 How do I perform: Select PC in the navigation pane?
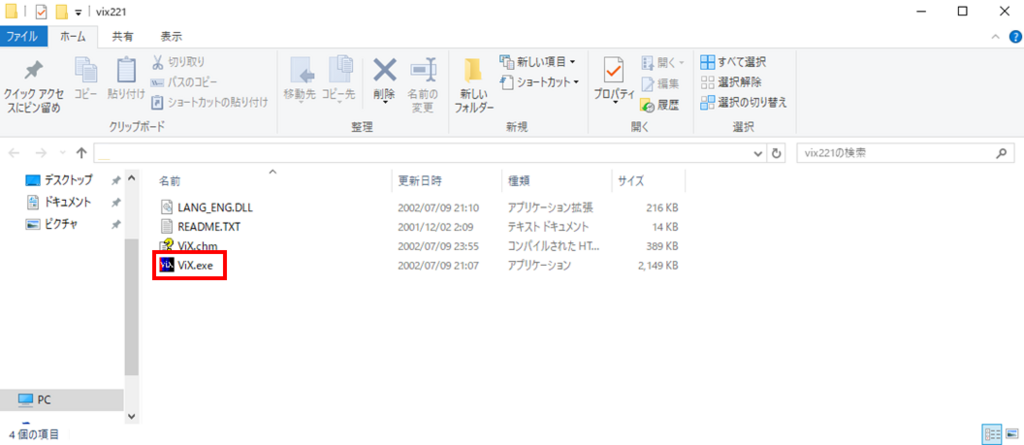click(61, 399)
